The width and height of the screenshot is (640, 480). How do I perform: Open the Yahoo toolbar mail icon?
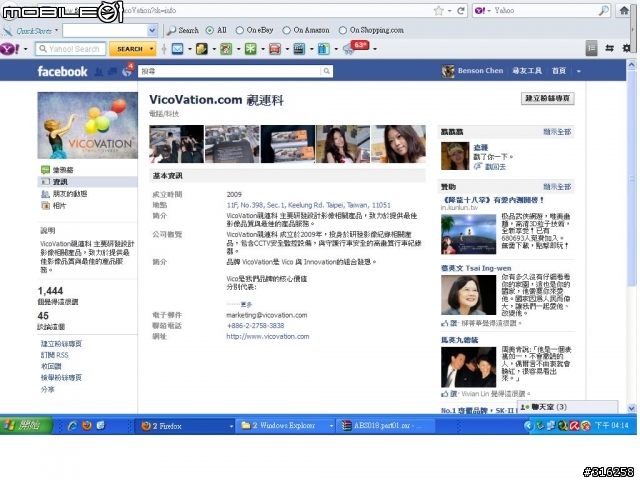(x=178, y=49)
